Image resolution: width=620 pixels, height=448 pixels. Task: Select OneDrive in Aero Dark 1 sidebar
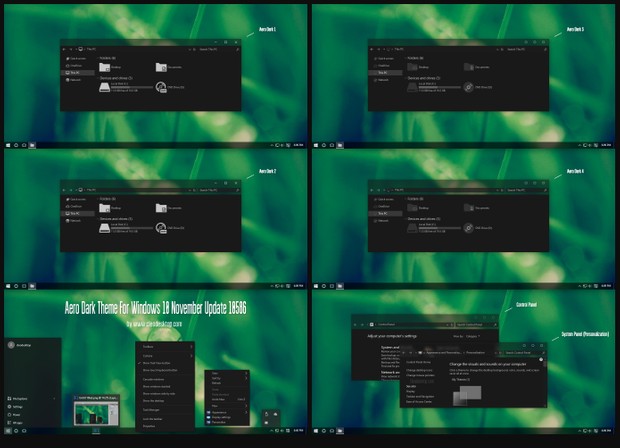tap(75, 66)
